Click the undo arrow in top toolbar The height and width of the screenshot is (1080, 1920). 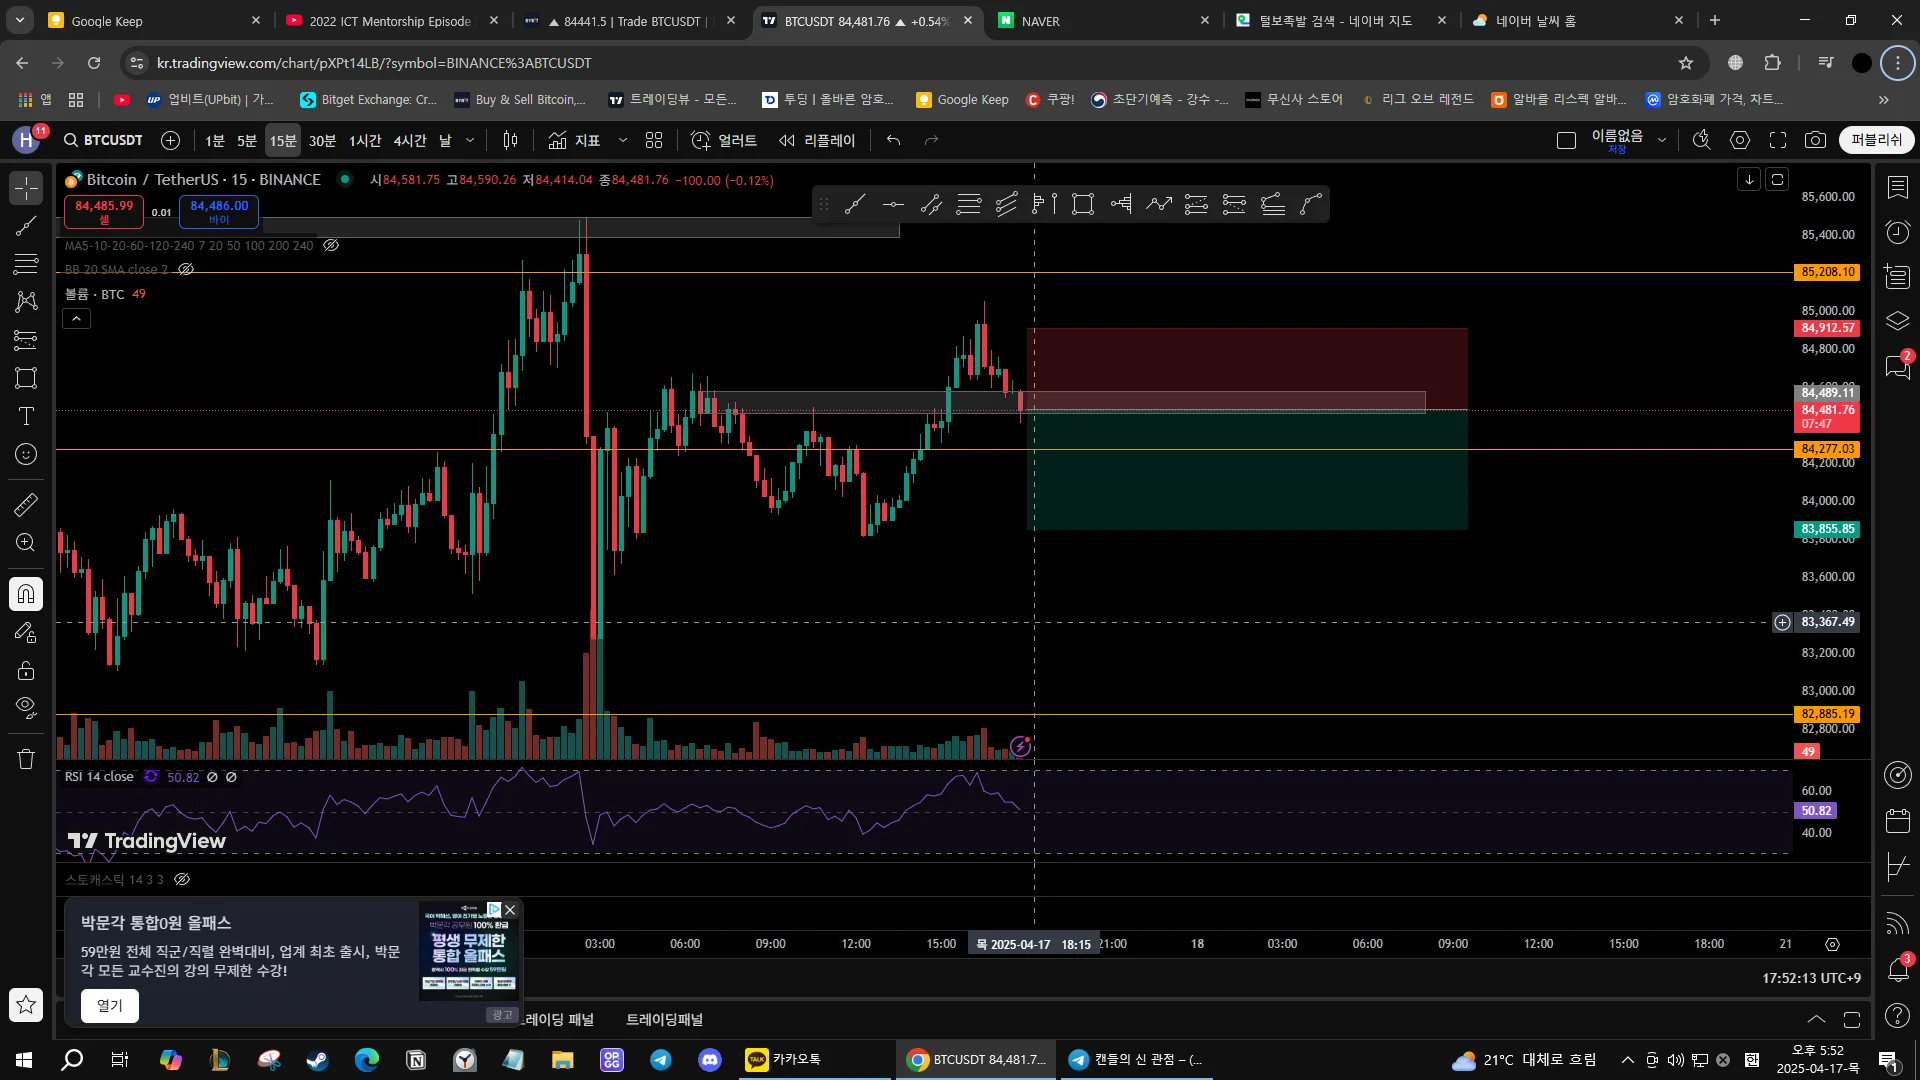[x=893, y=140]
